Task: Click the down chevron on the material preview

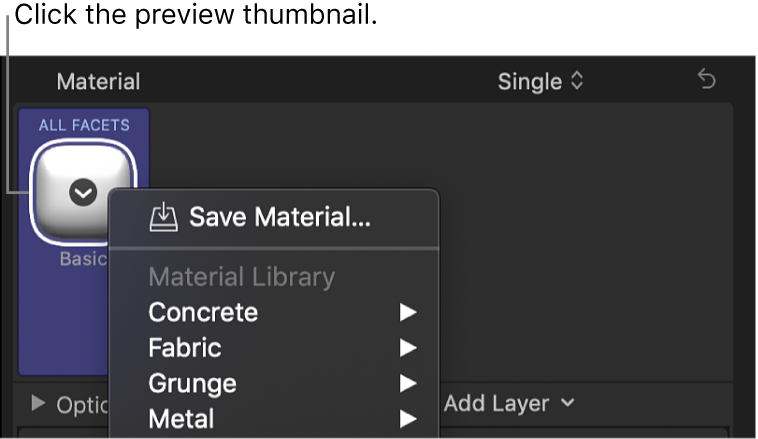Action: coord(83,193)
